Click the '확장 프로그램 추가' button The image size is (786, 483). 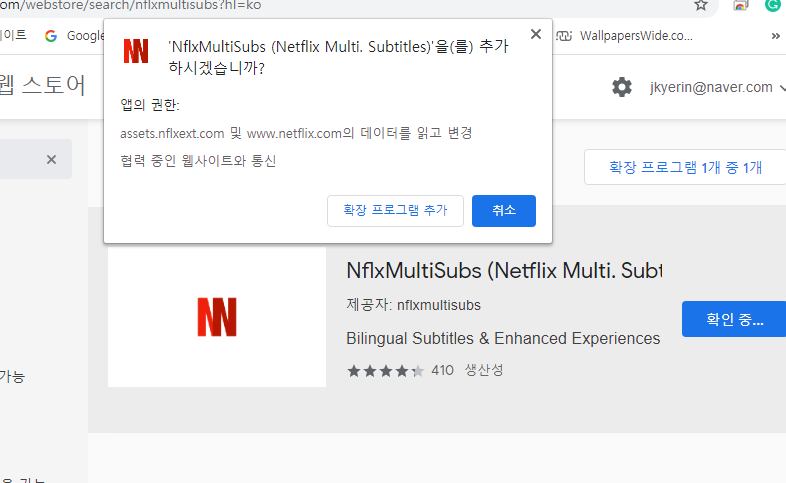395,210
